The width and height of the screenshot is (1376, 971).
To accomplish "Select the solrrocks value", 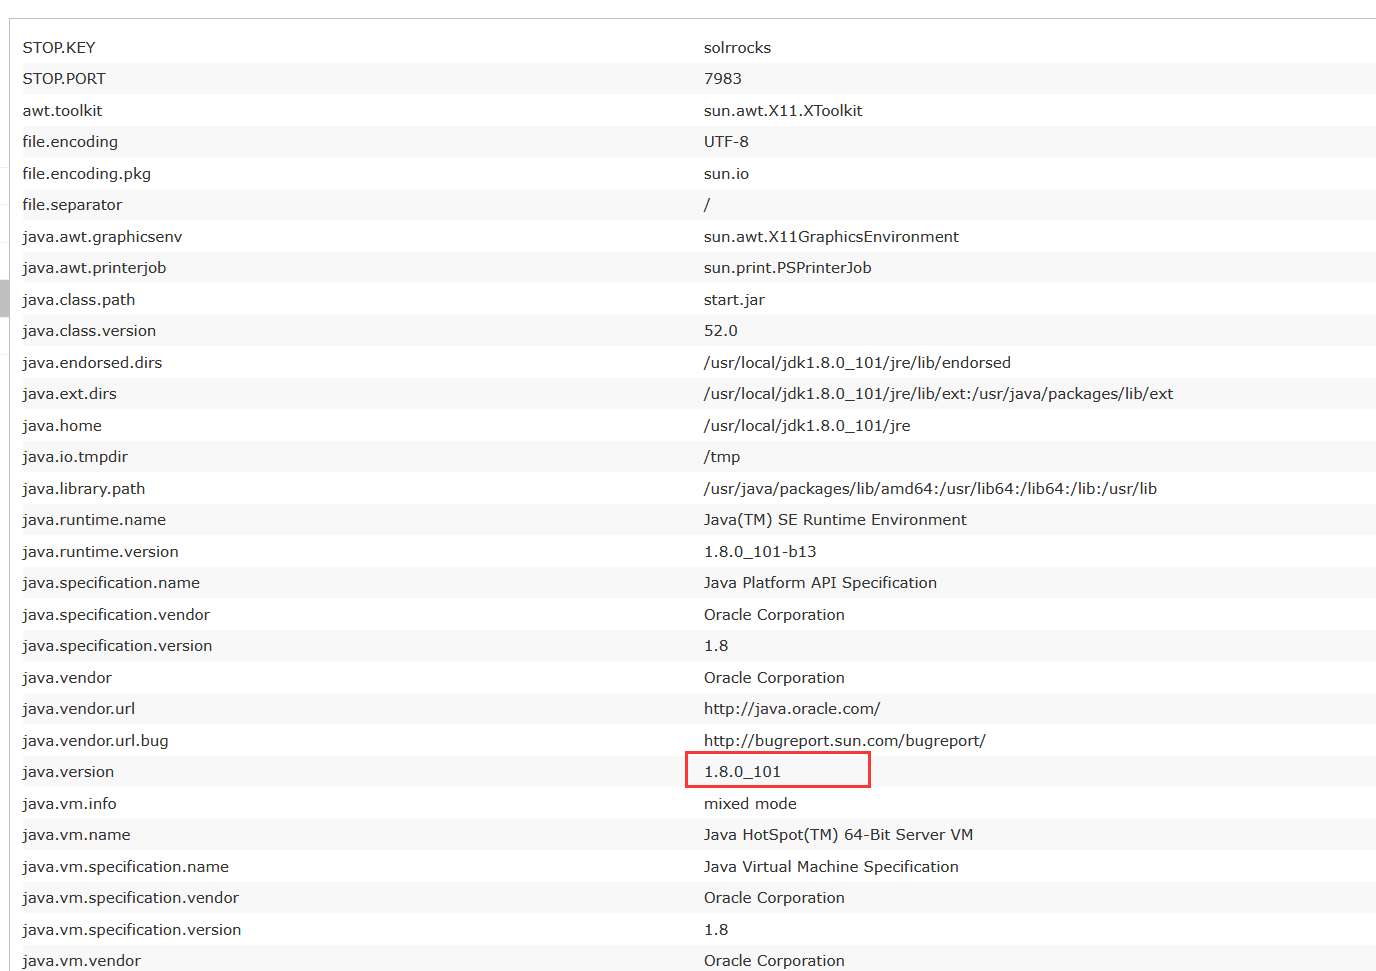I will 737,48.
